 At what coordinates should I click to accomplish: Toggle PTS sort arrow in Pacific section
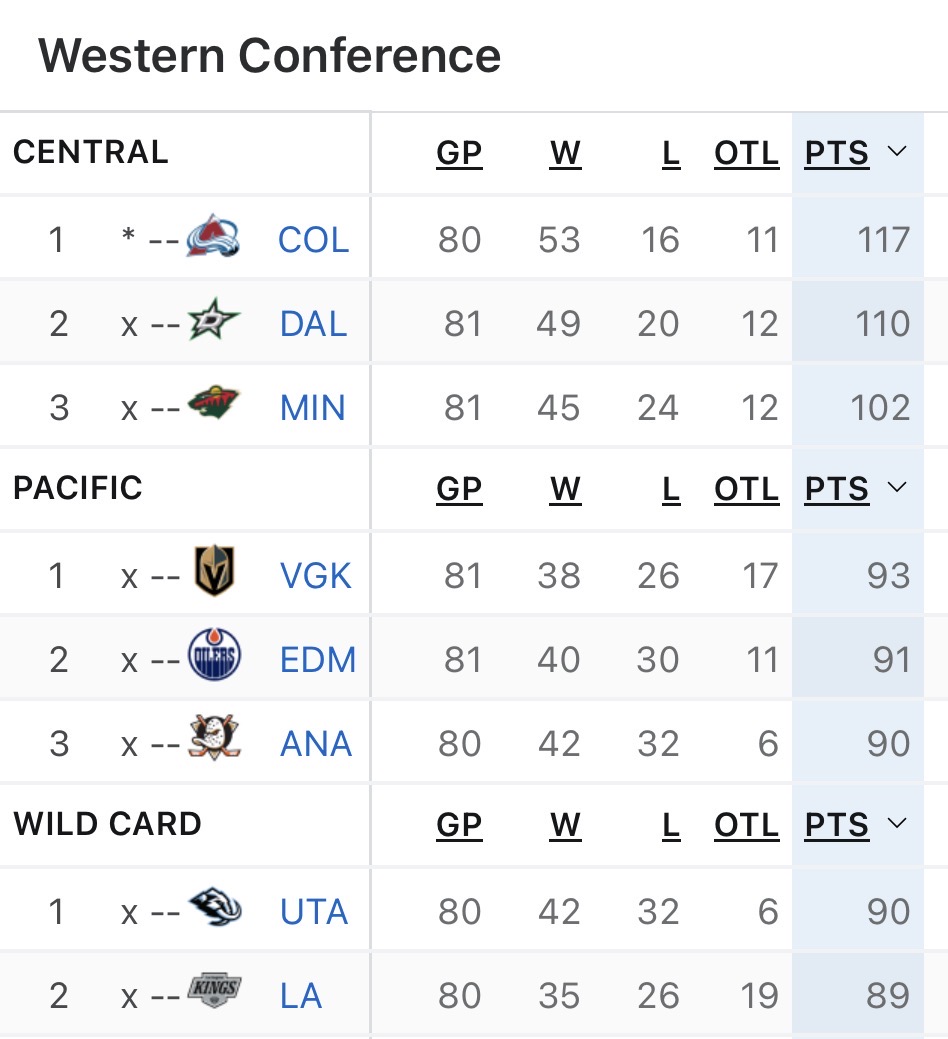pos(896,488)
